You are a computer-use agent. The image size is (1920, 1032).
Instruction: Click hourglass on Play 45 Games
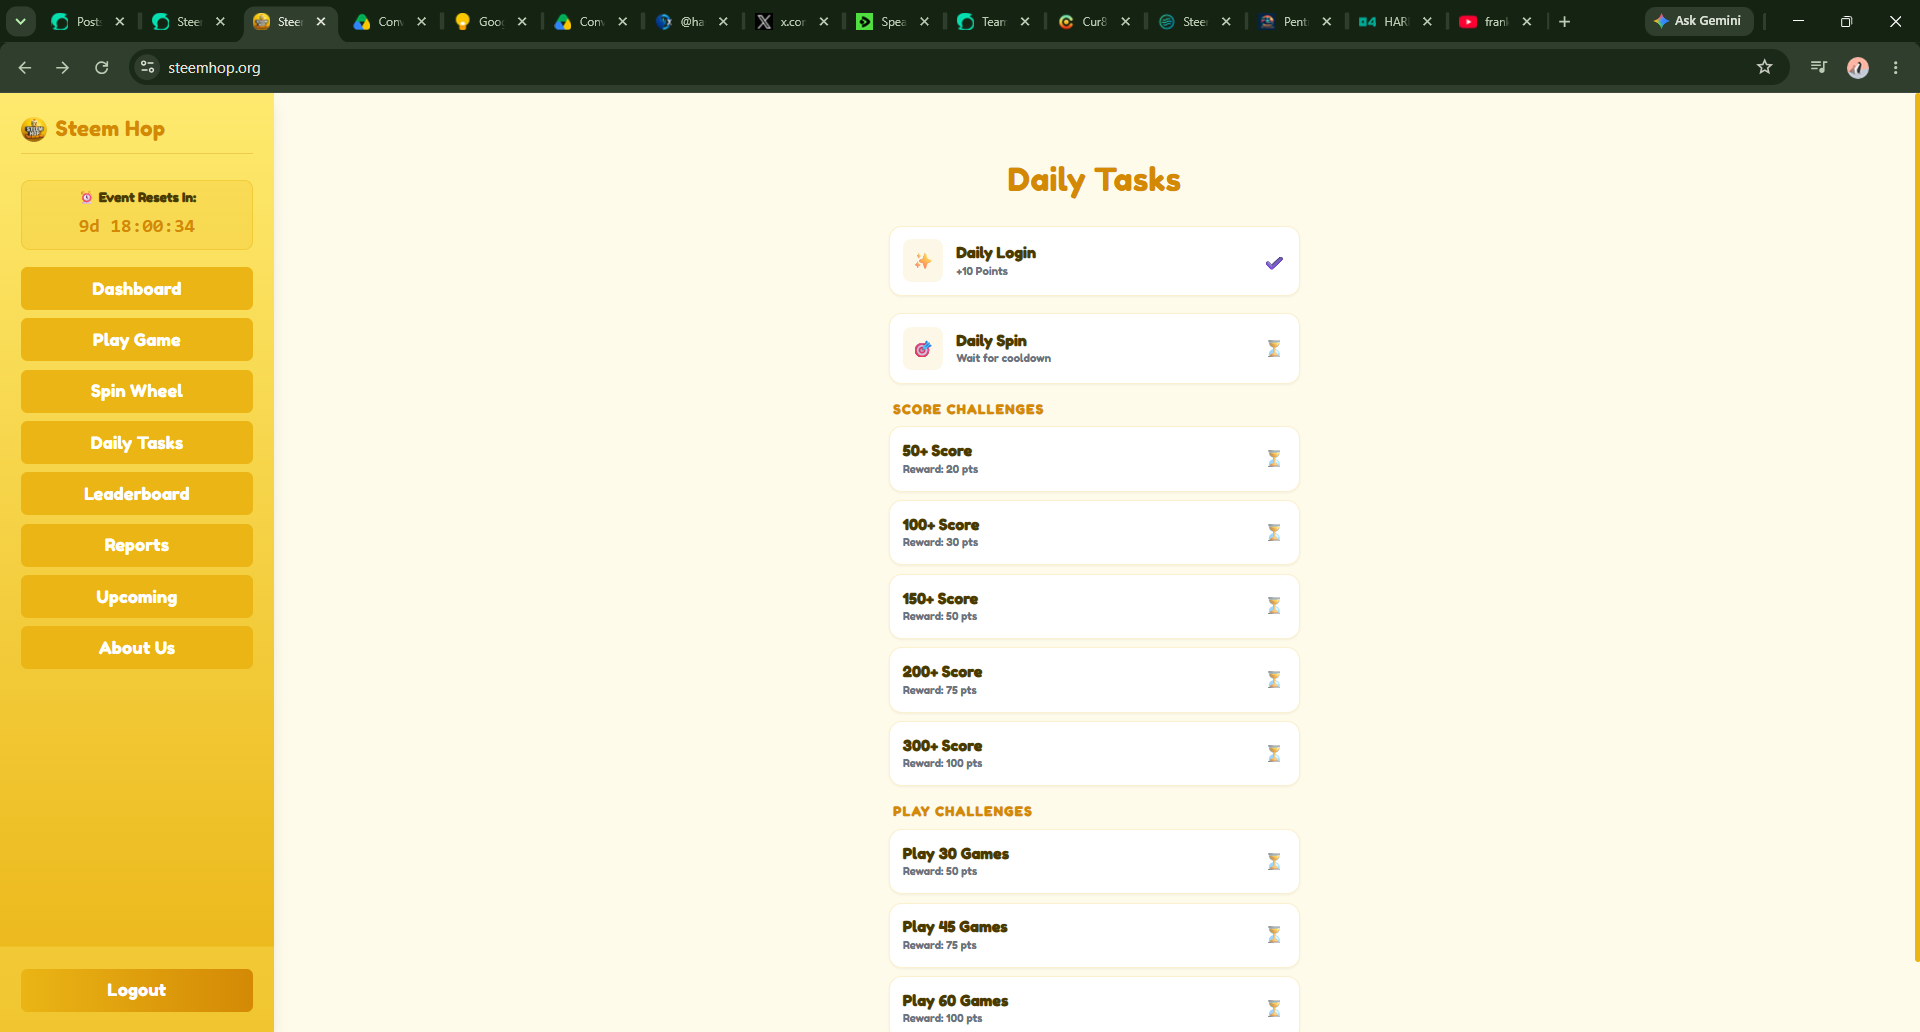(1274, 934)
